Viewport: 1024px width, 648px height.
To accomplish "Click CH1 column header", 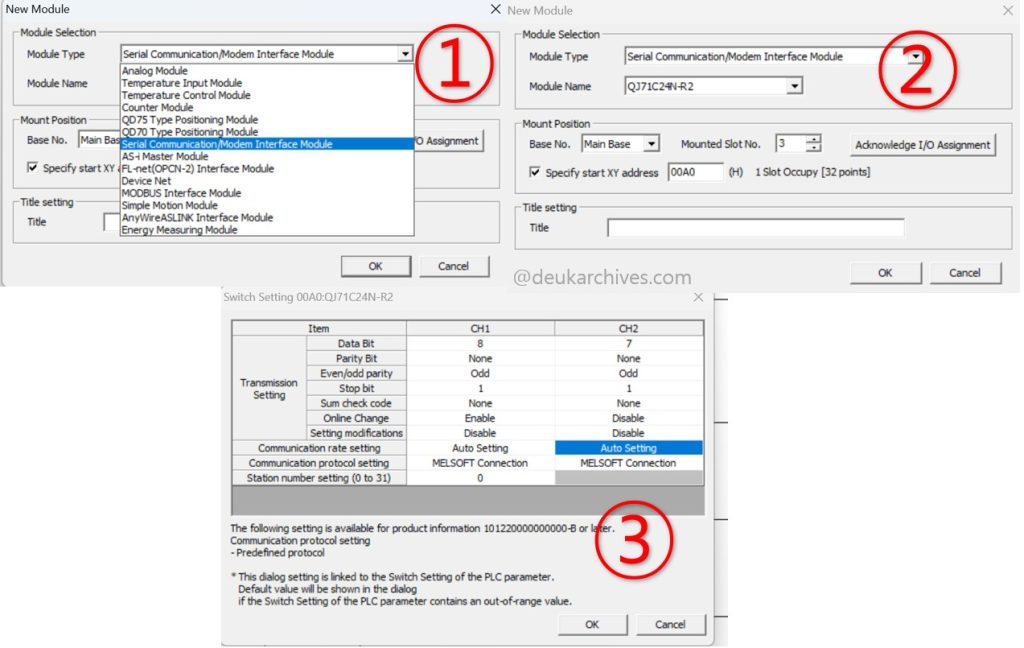I will 480,329.
